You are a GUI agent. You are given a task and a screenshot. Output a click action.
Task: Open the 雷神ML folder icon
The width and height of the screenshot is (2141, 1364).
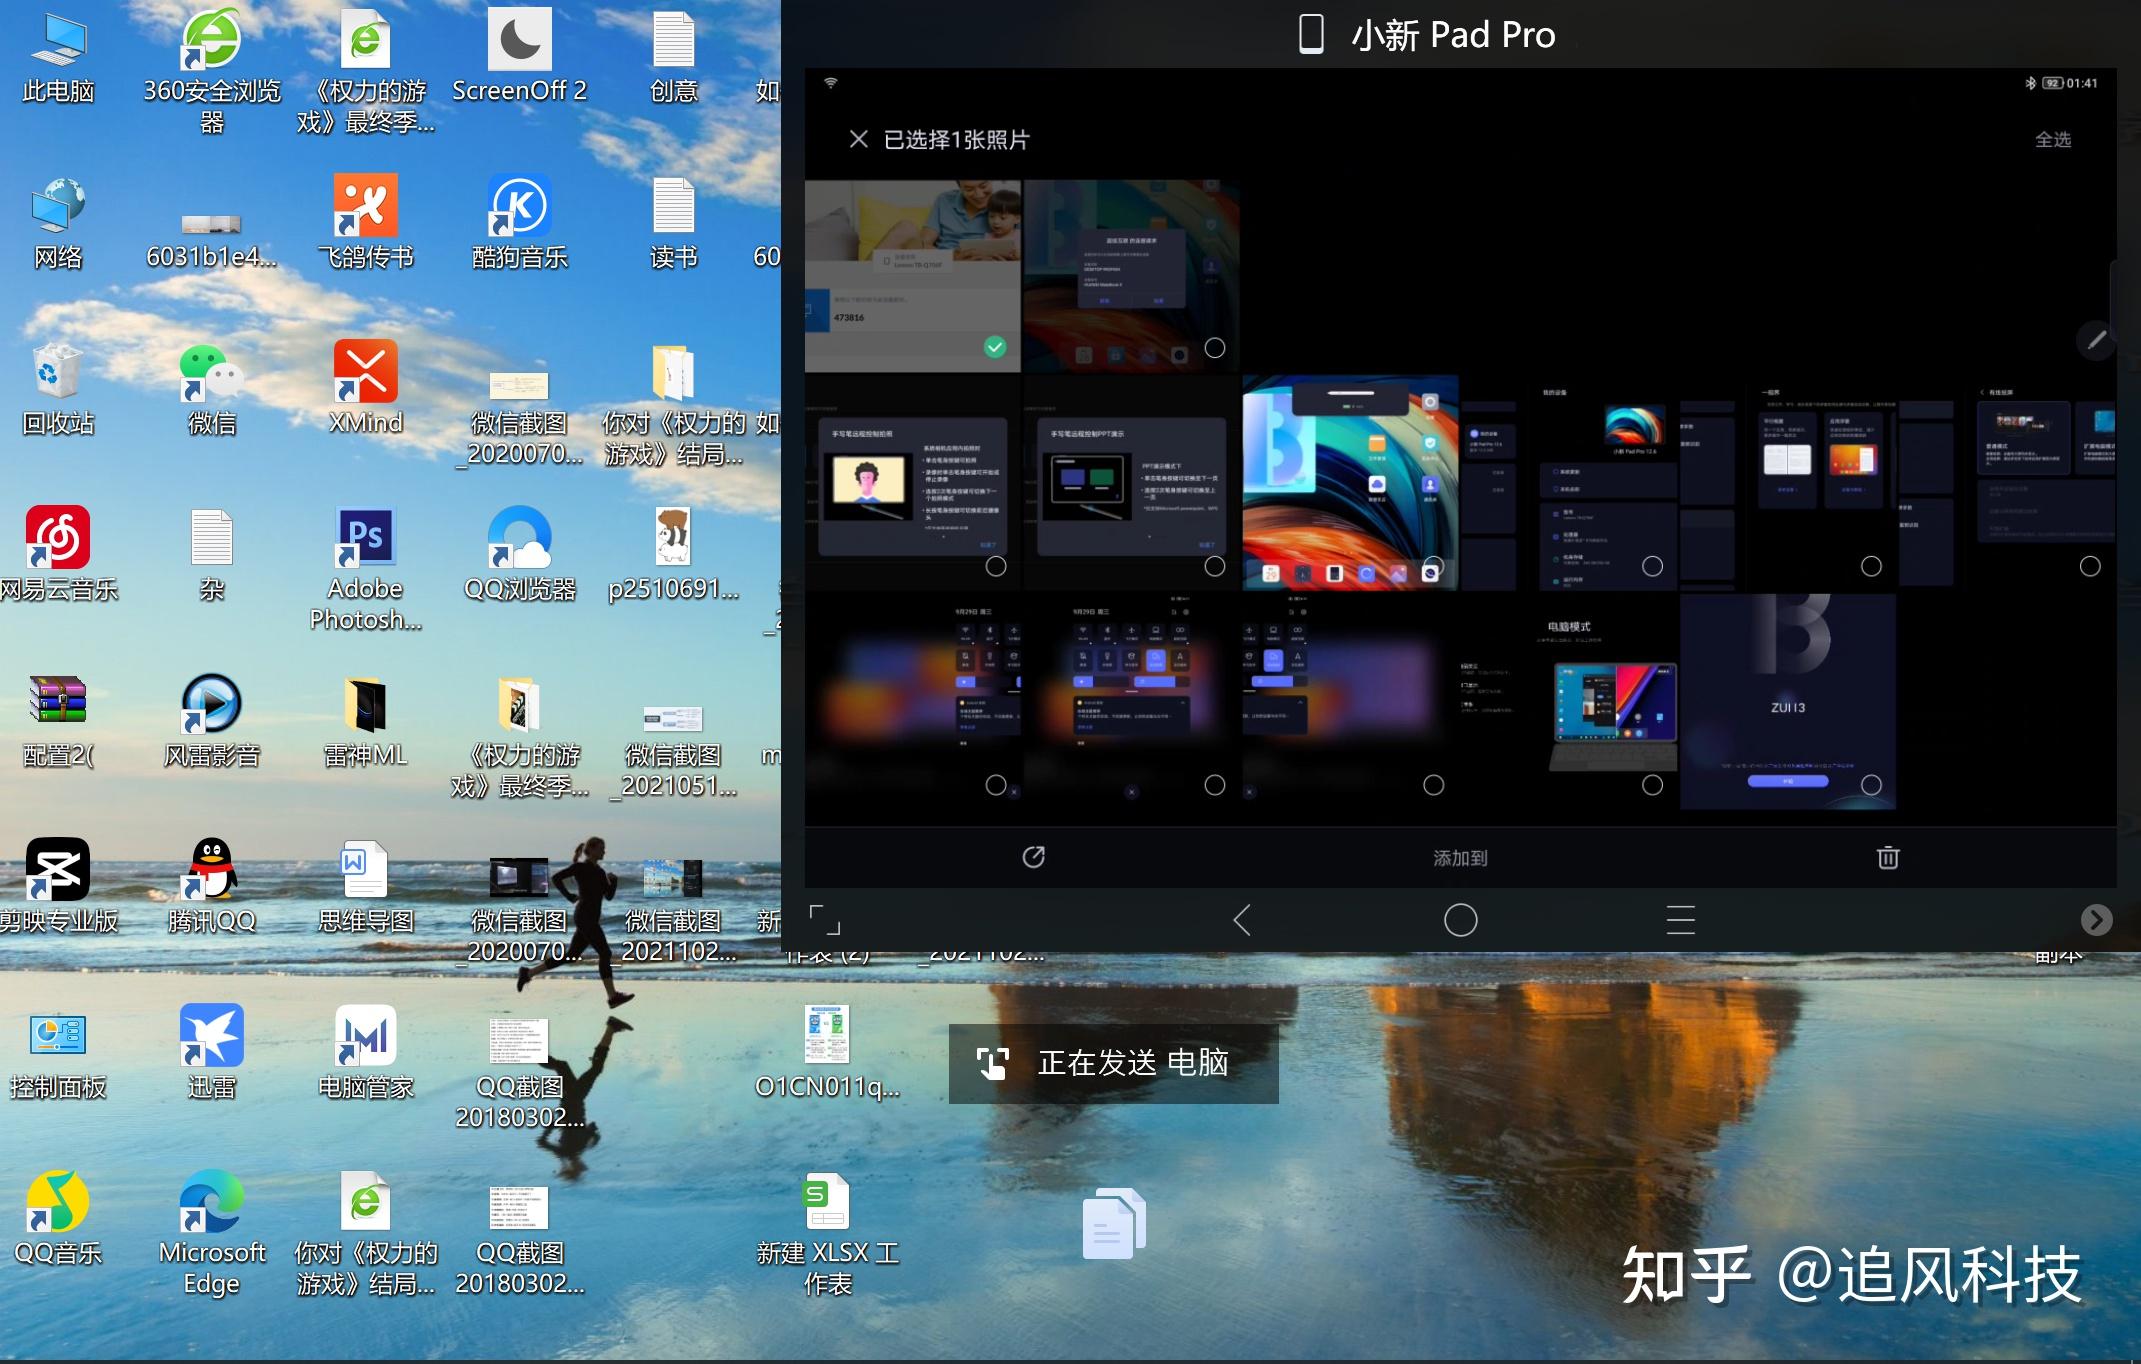click(x=365, y=720)
